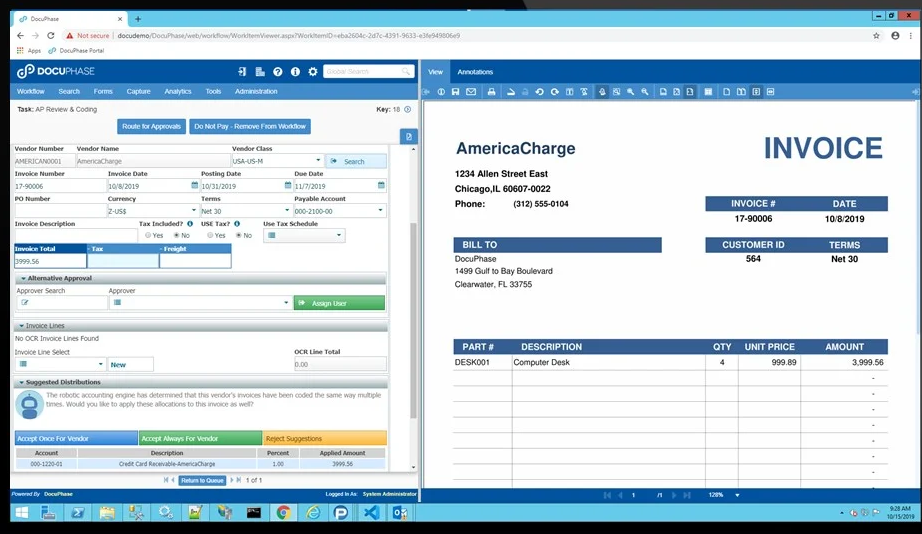The image size is (922, 534).
Task: Collapse the Alternative Approval section
Action: pyautogui.click(x=24, y=278)
